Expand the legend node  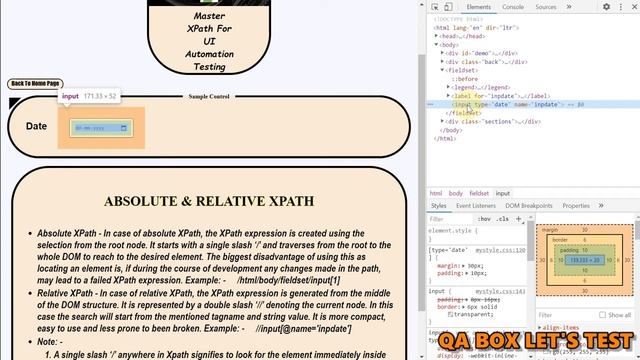click(x=449, y=87)
